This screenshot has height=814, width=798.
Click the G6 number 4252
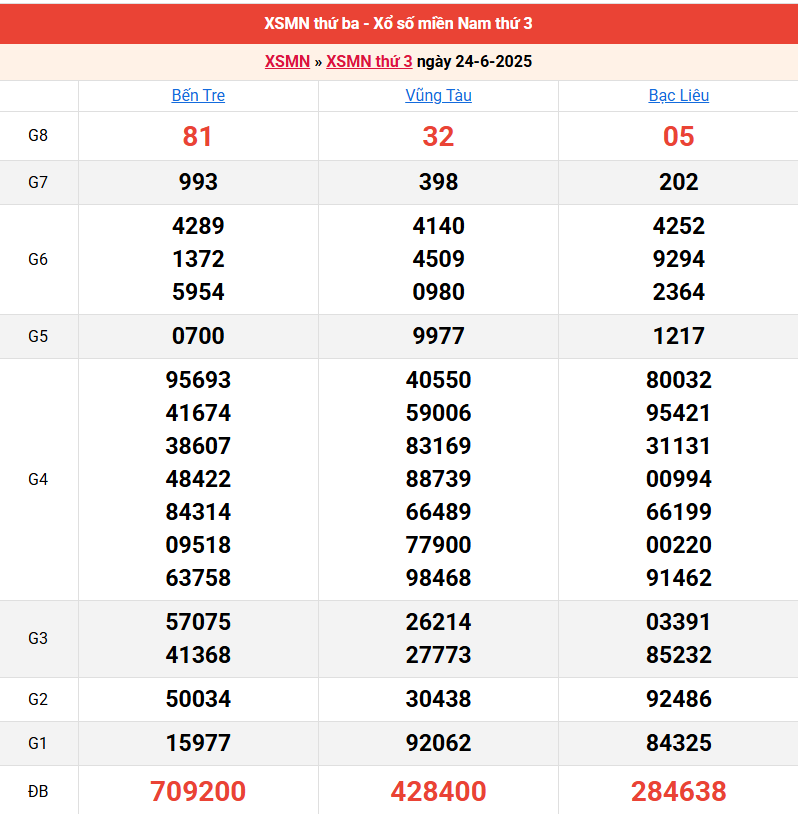click(x=679, y=226)
